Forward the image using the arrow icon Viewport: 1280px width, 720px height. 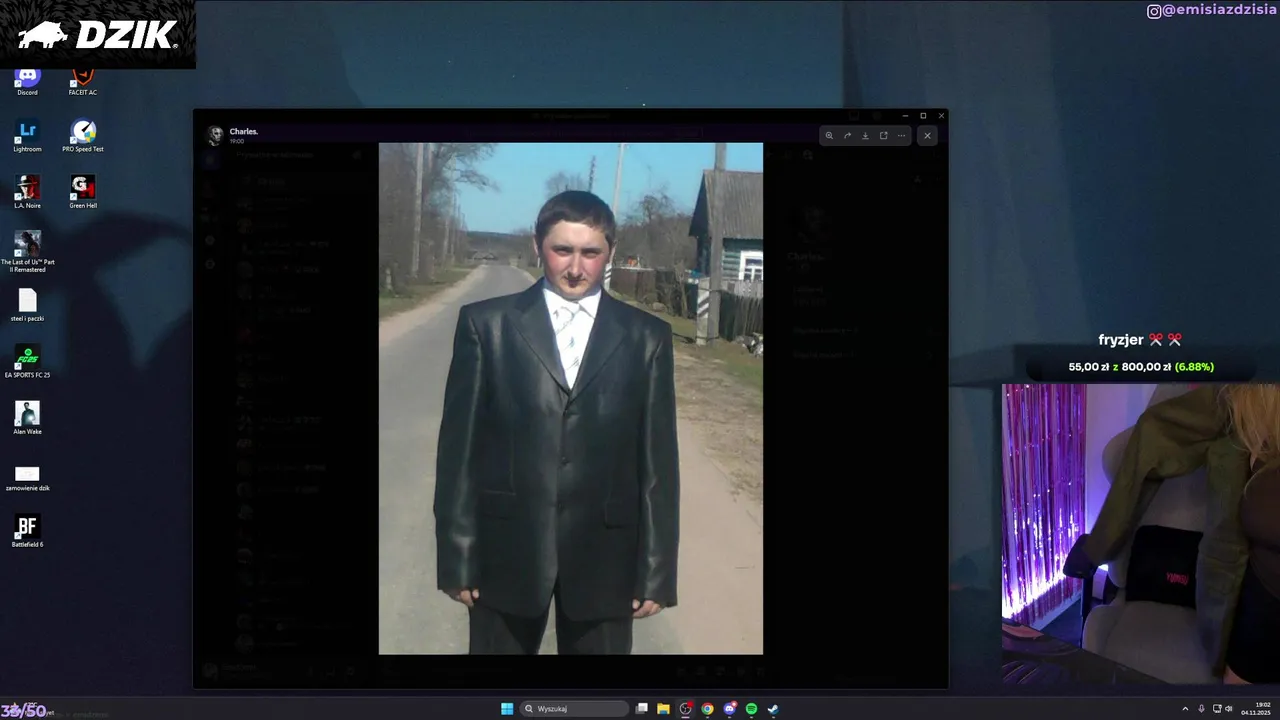(x=847, y=136)
